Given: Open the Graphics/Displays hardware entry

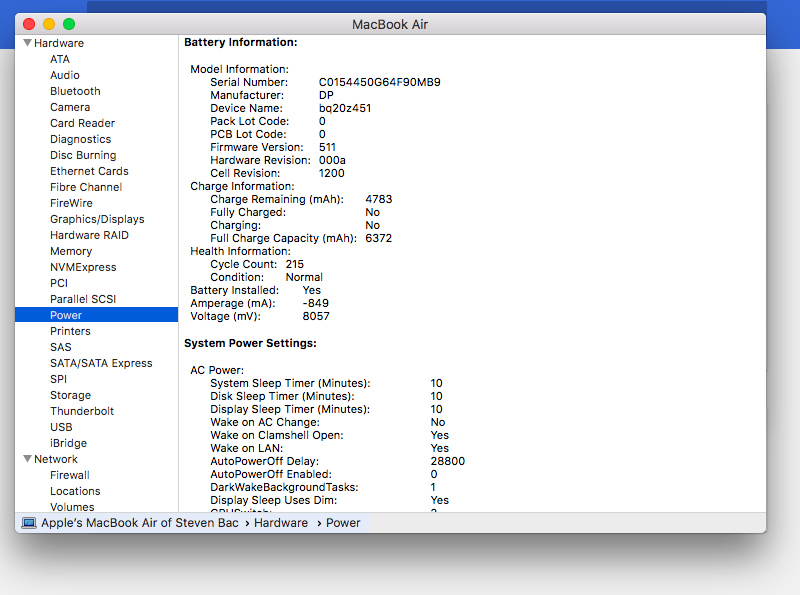Looking at the screenshot, I should tap(97, 219).
